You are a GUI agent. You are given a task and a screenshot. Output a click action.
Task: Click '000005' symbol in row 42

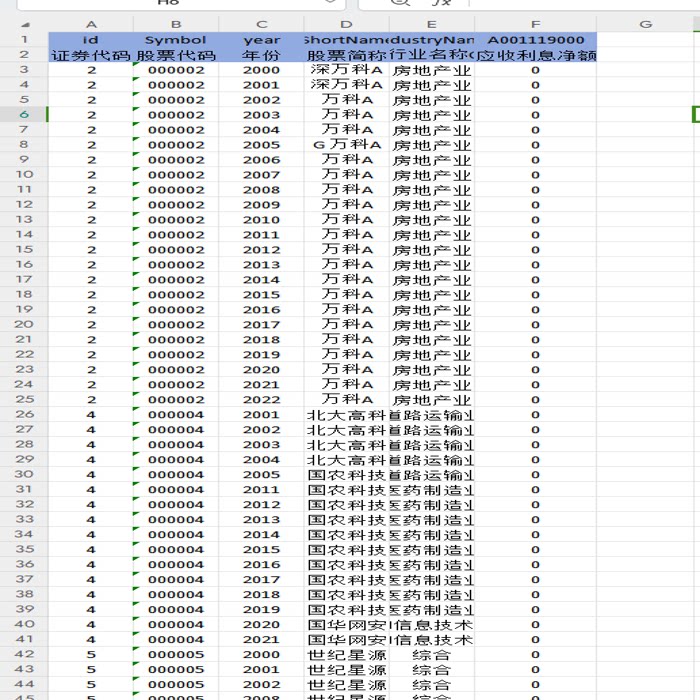tap(176, 654)
